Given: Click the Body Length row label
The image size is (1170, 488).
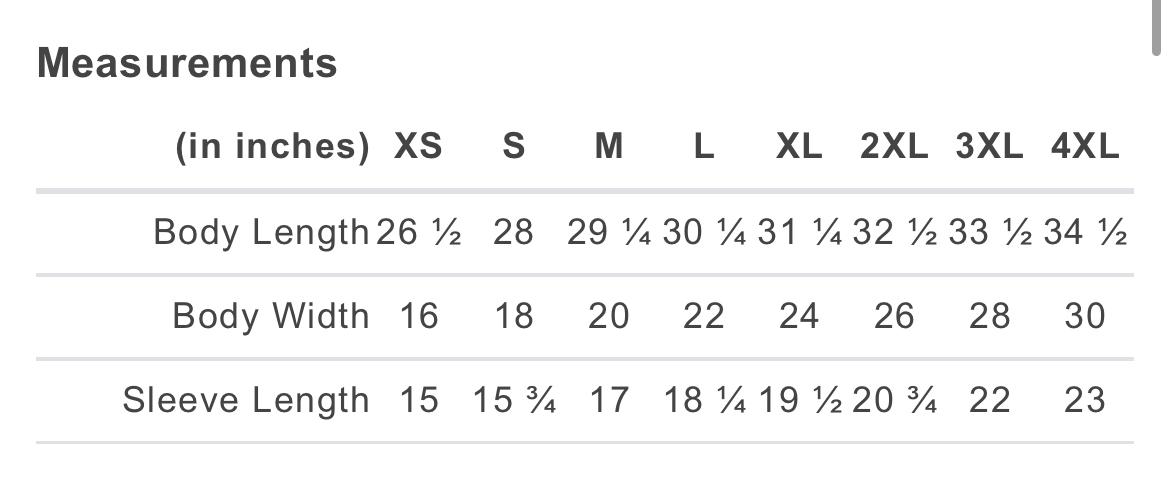Looking at the screenshot, I should click(261, 232).
